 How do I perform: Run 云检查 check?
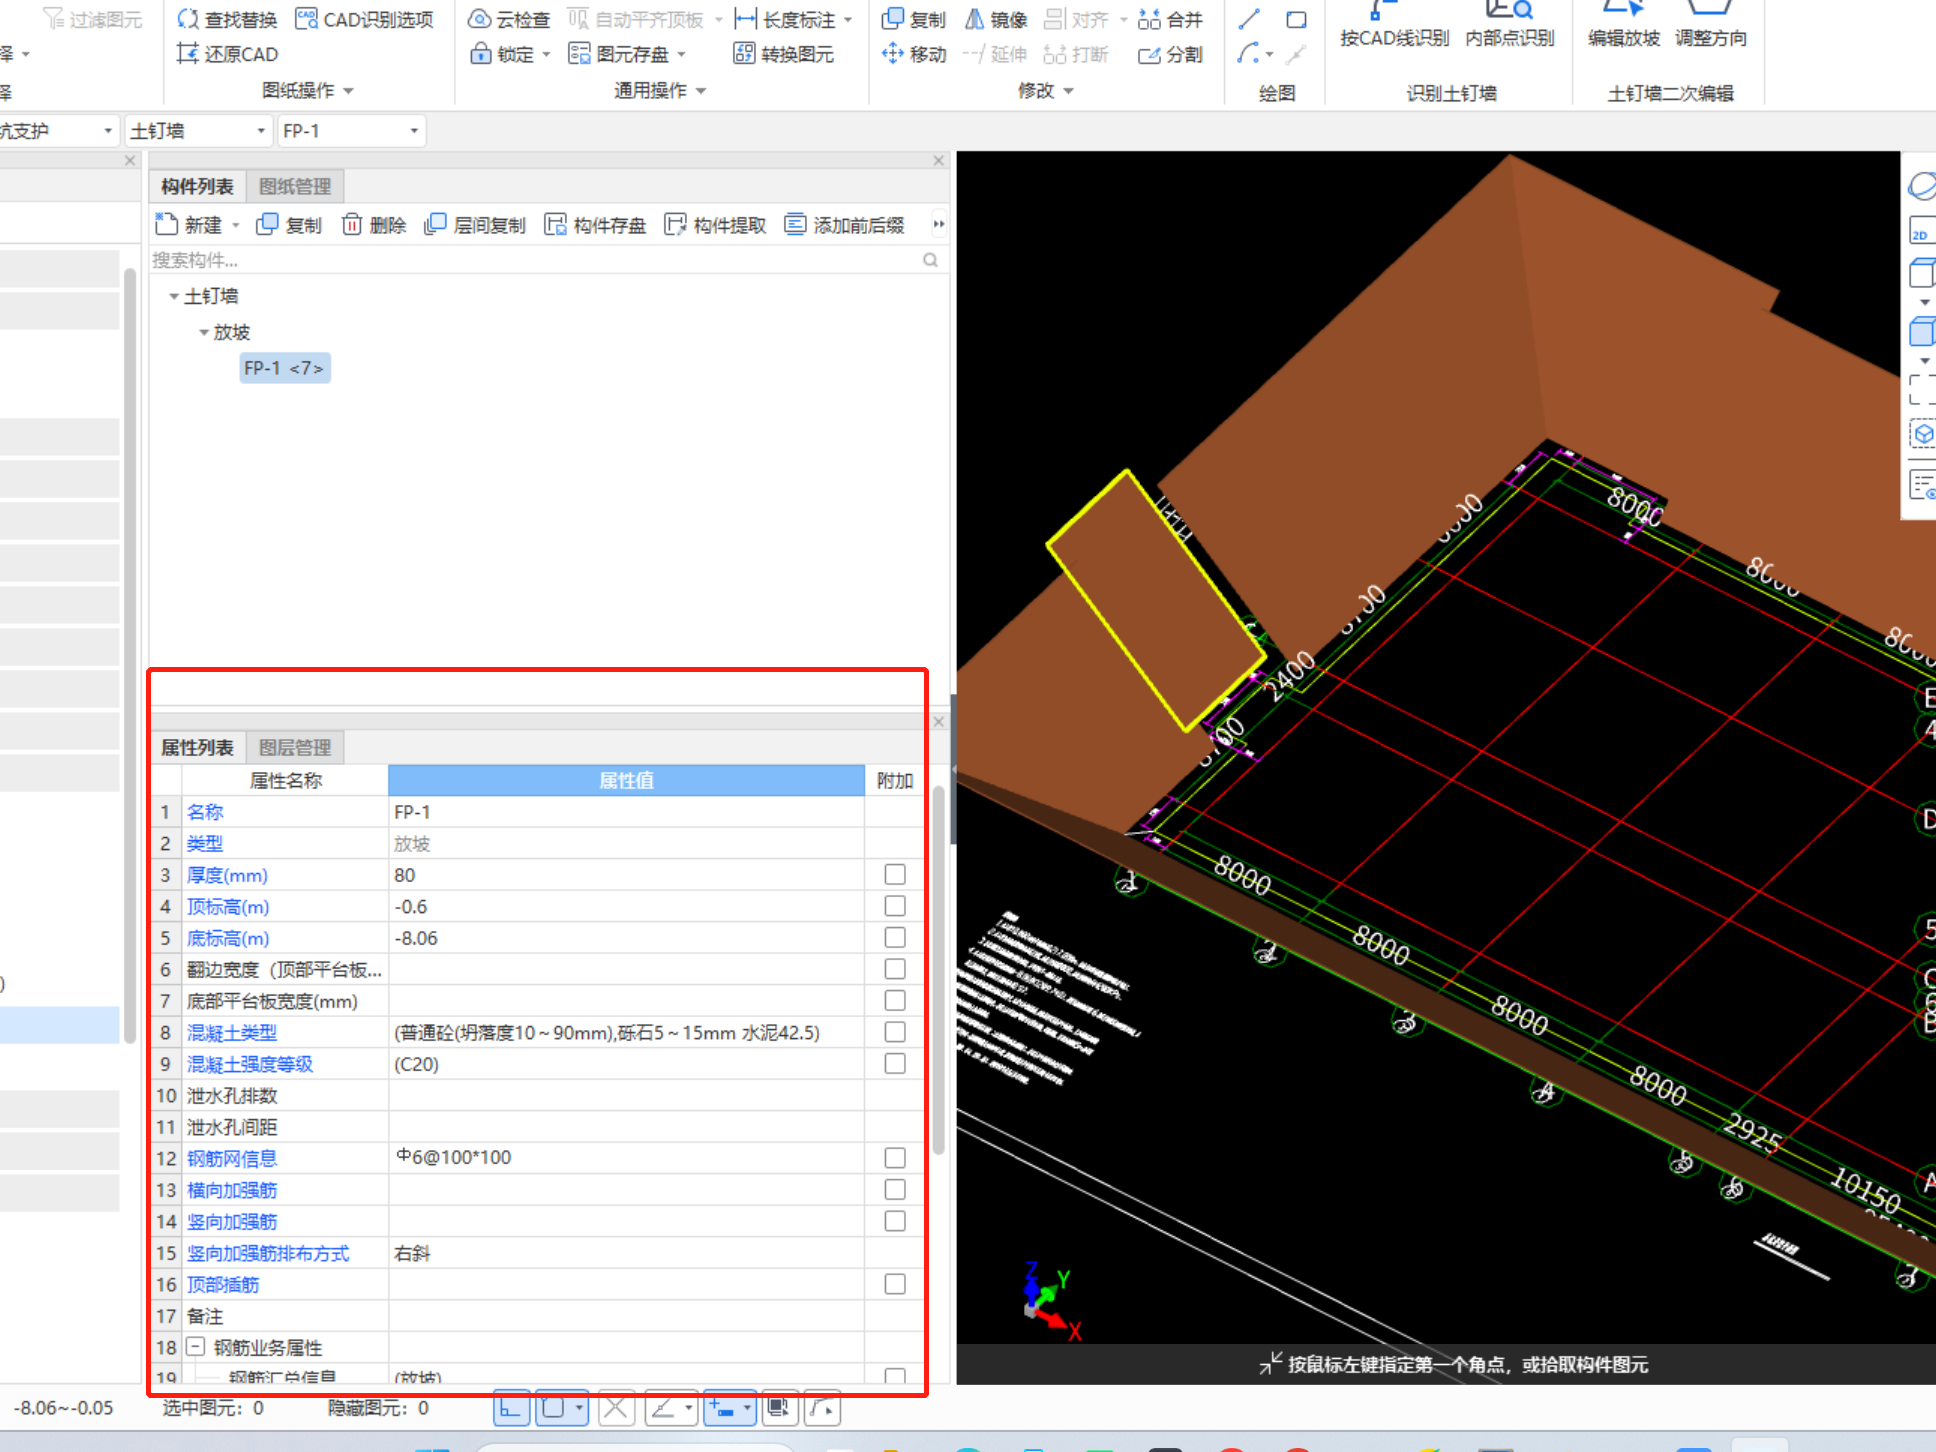point(509,19)
